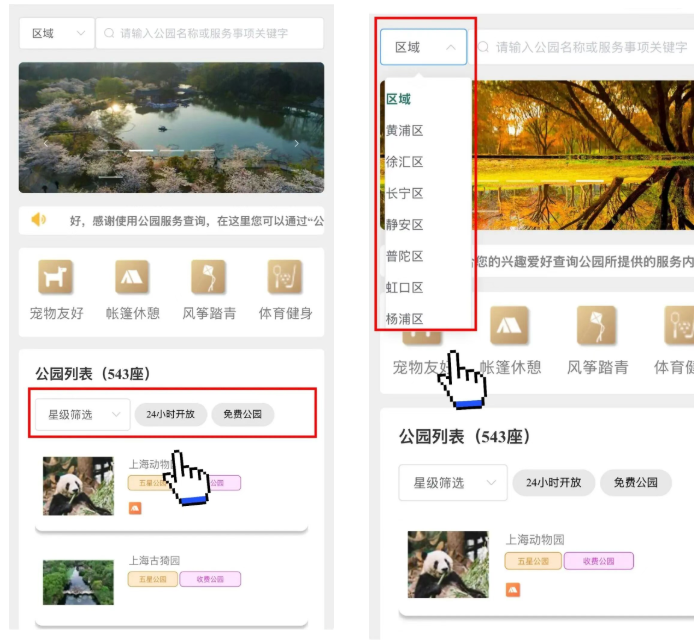Go to previous banner image on the left screen
Screen dimensions: 699x641
[x=46, y=144]
